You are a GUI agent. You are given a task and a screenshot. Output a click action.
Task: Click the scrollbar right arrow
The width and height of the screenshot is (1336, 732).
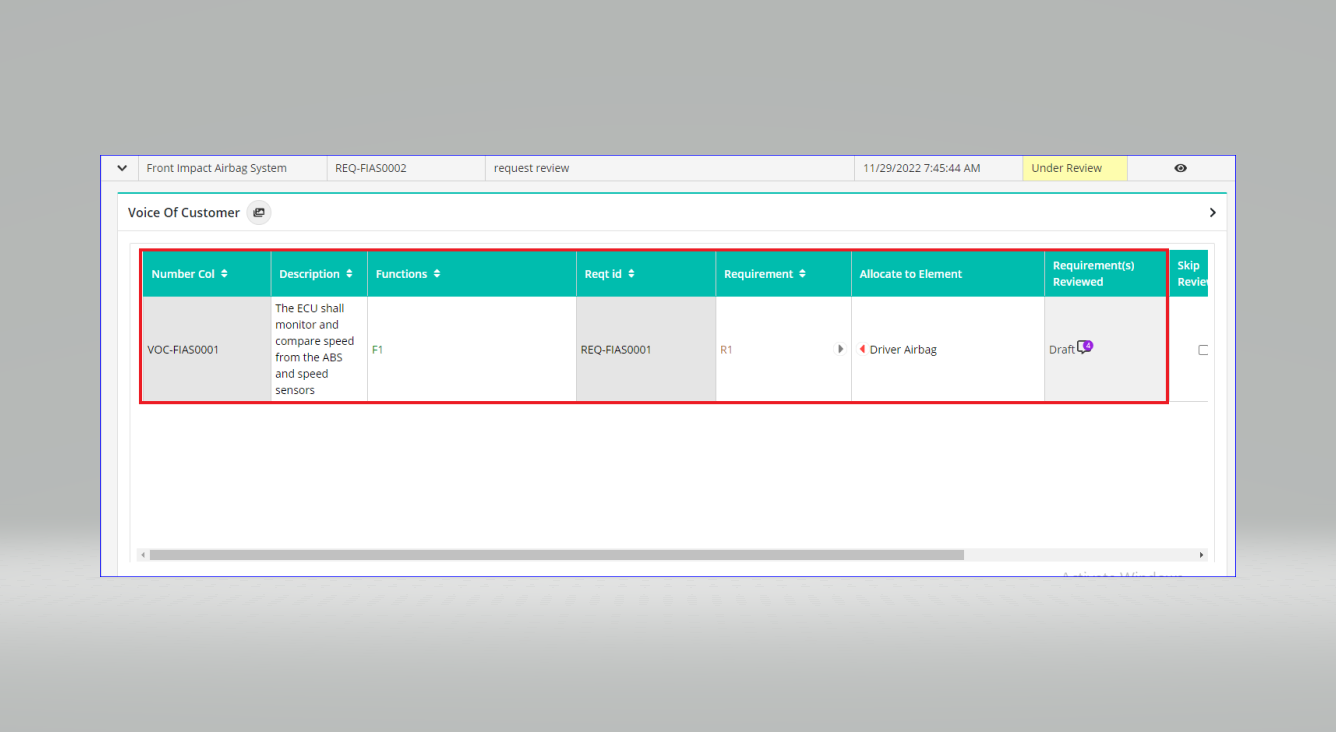(x=1201, y=554)
